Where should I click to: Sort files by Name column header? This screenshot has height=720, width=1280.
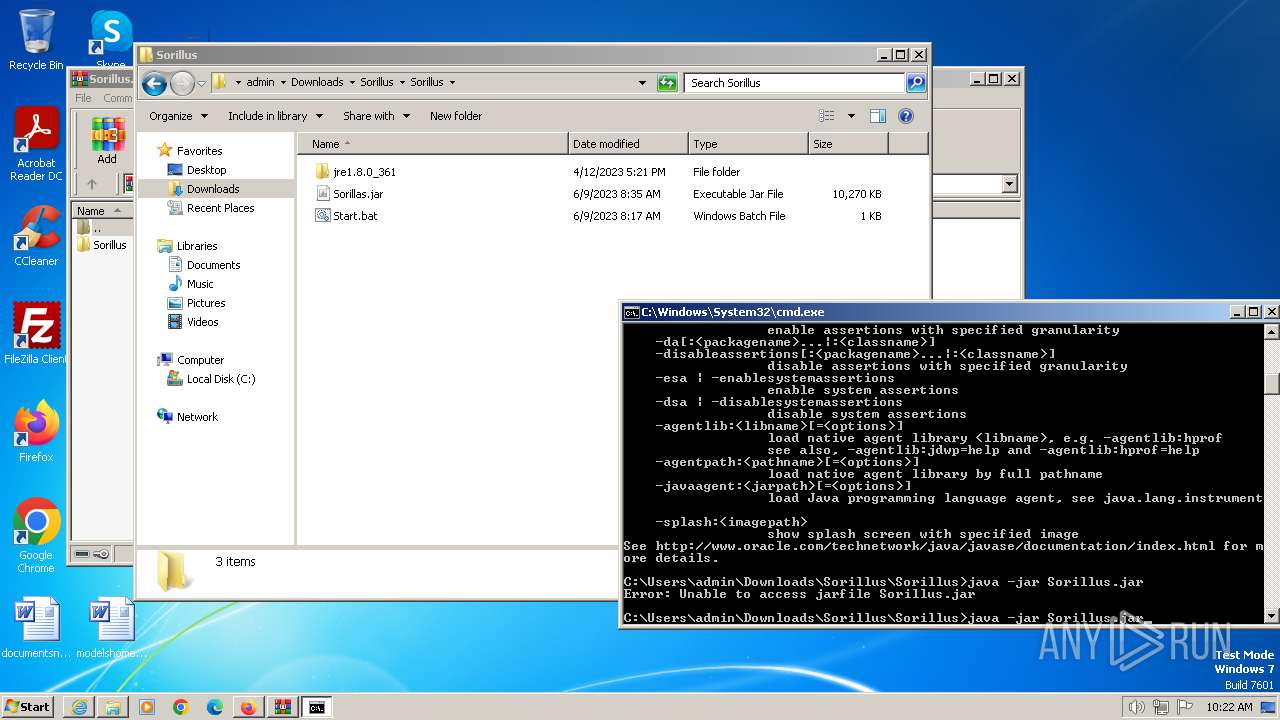click(x=432, y=144)
